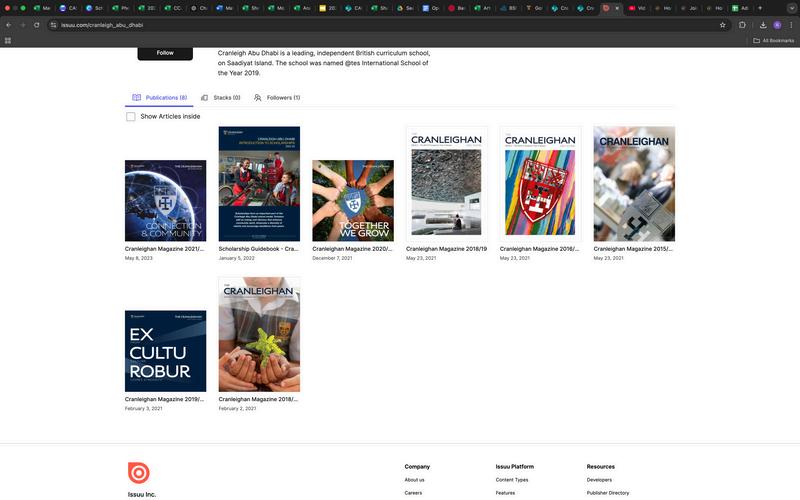Image resolution: width=800 pixels, height=500 pixels.
Task: Click the 'Issuu Platform' footer heading
Action: click(x=514, y=467)
